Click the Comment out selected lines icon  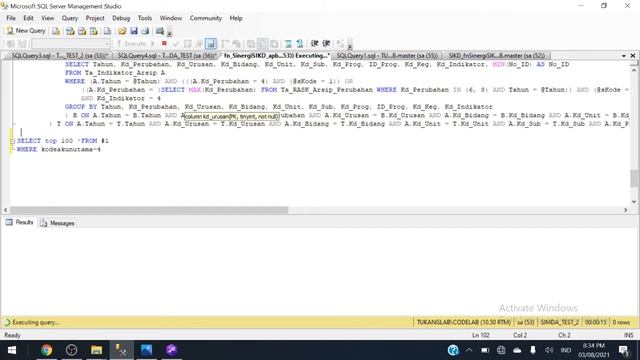coord(288,44)
